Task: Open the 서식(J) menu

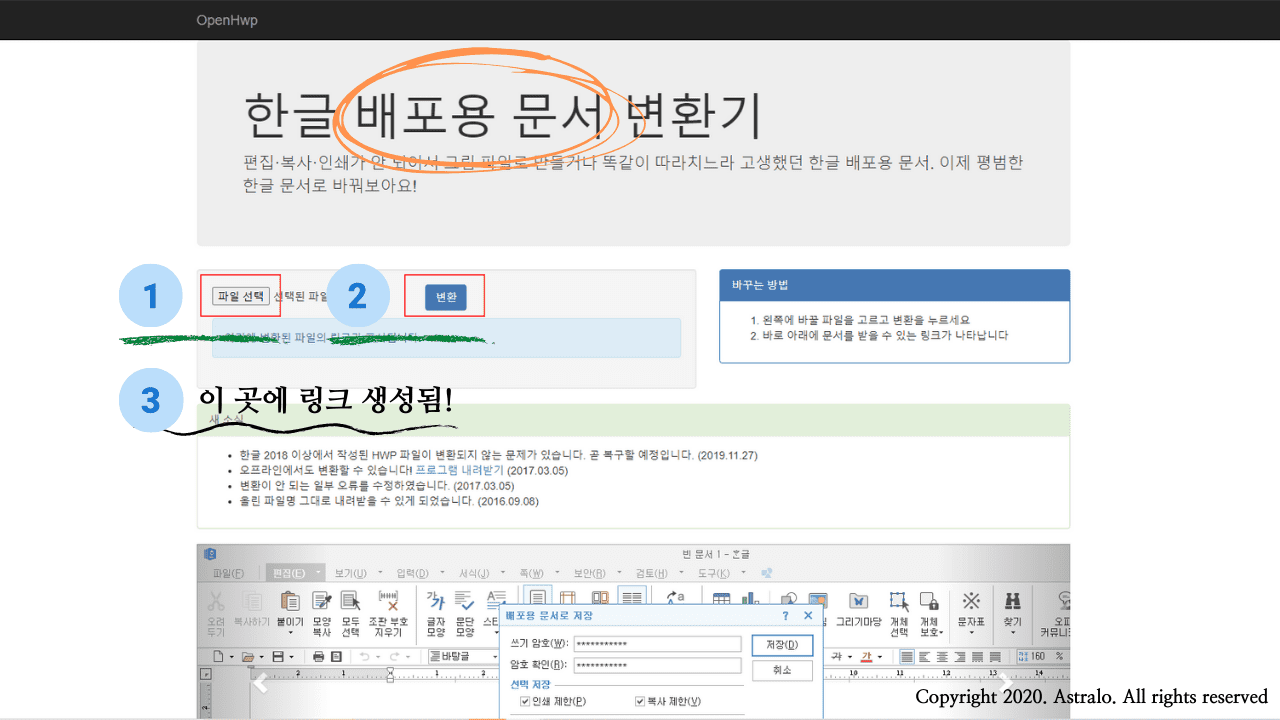Action: coord(475,573)
